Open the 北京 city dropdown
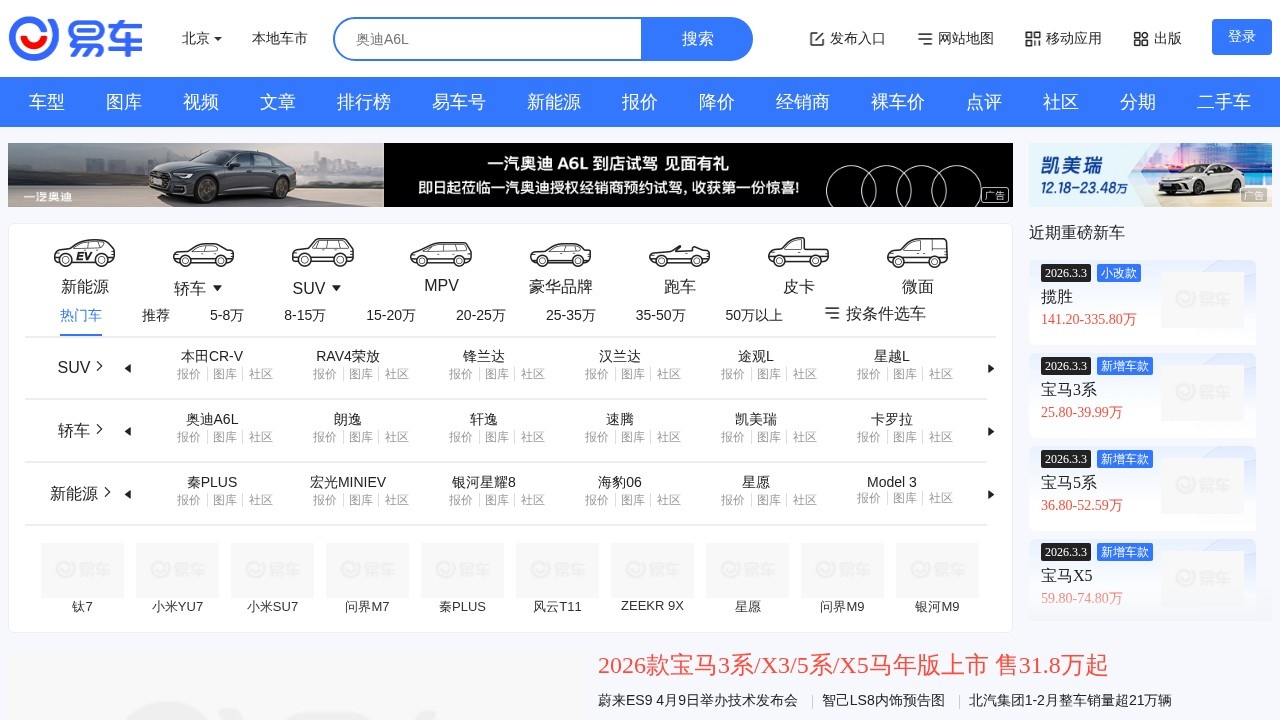Viewport: 1280px width, 720px height. (200, 38)
